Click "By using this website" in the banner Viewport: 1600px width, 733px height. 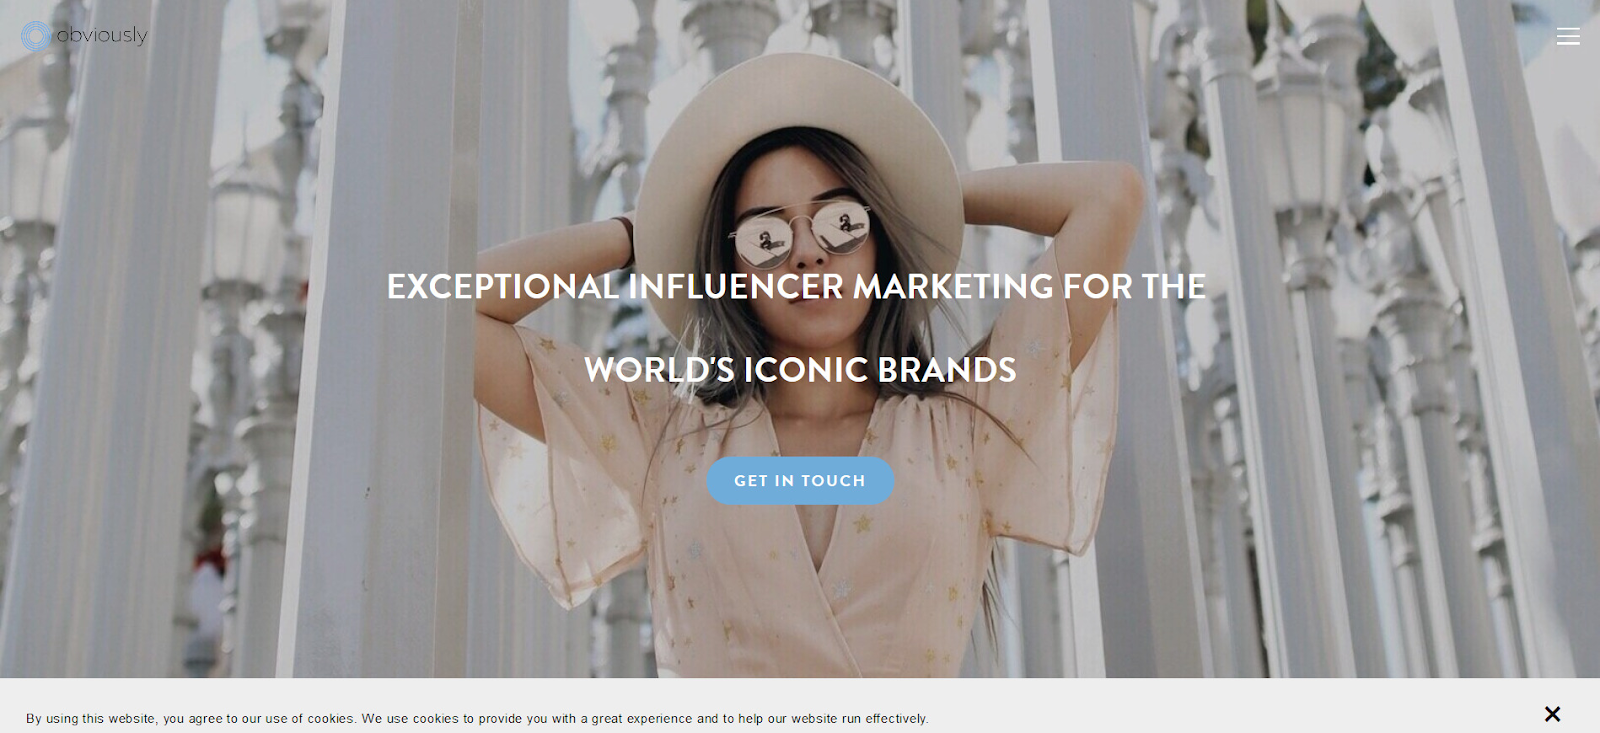tap(91, 718)
